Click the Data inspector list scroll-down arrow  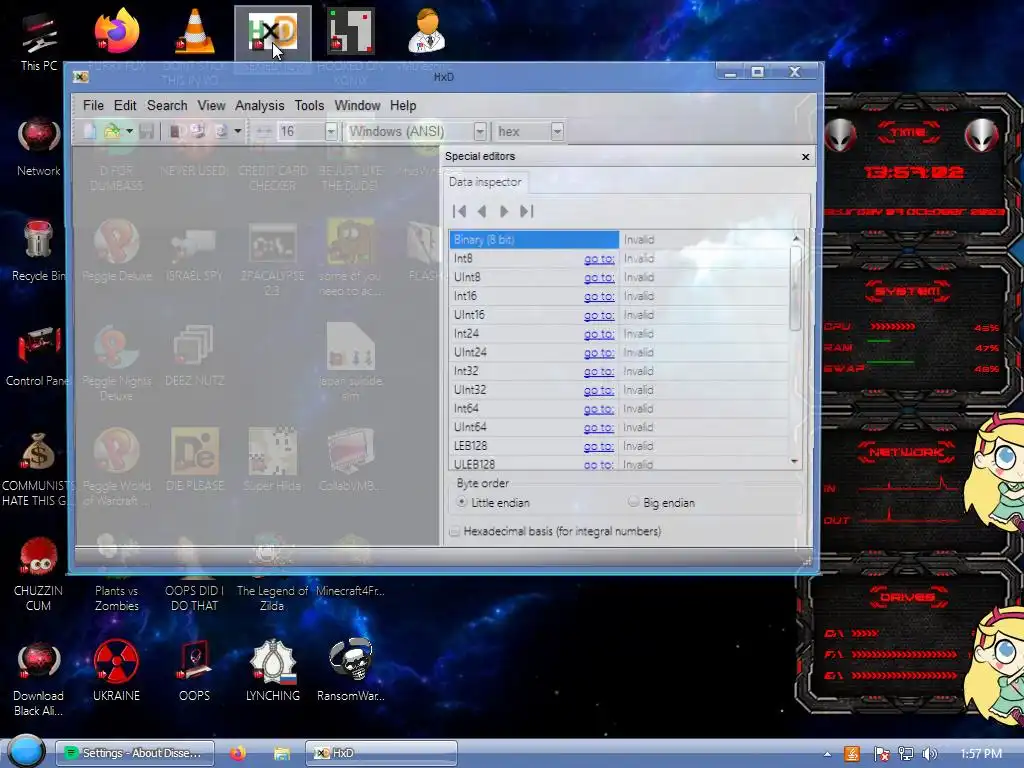pos(795,461)
